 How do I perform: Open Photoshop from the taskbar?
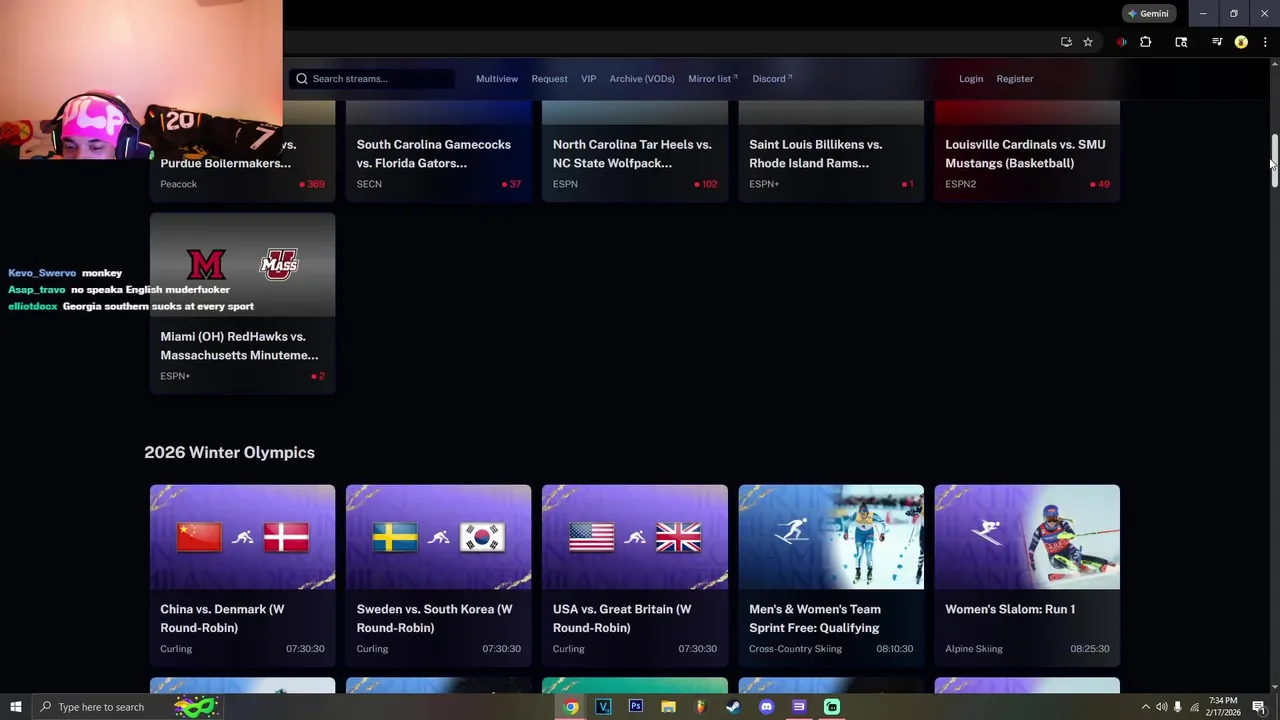[636, 707]
